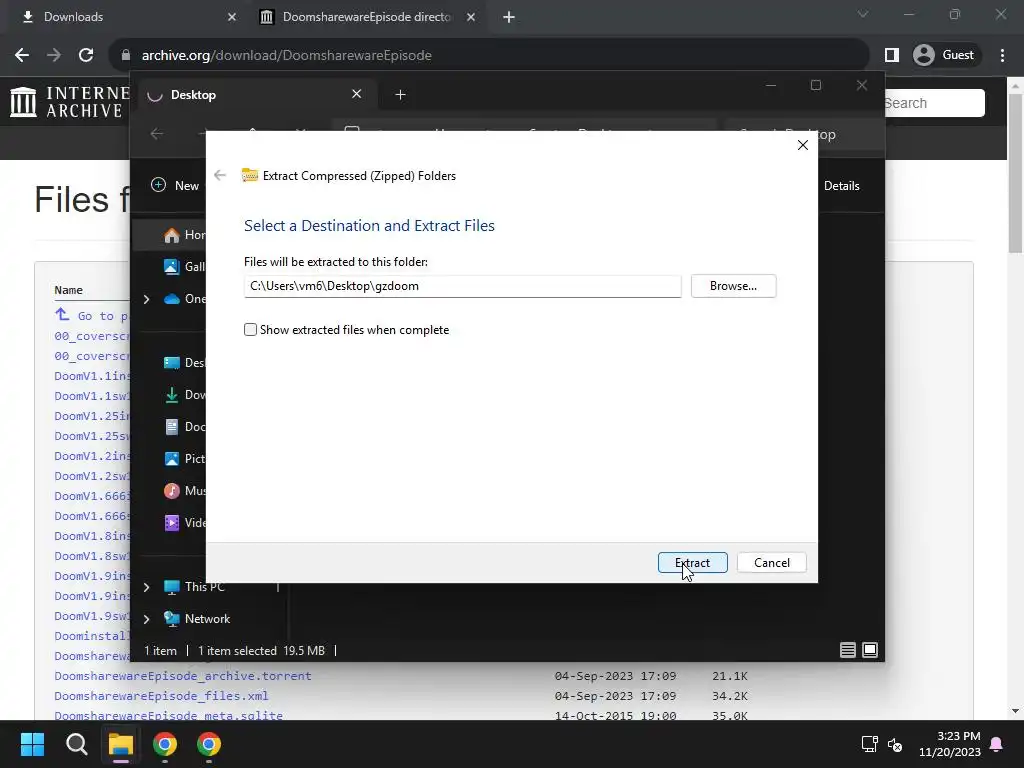Select the DoomsharewareEpisode directory Chrome tab
This screenshot has width=1024, height=768.
click(366, 17)
